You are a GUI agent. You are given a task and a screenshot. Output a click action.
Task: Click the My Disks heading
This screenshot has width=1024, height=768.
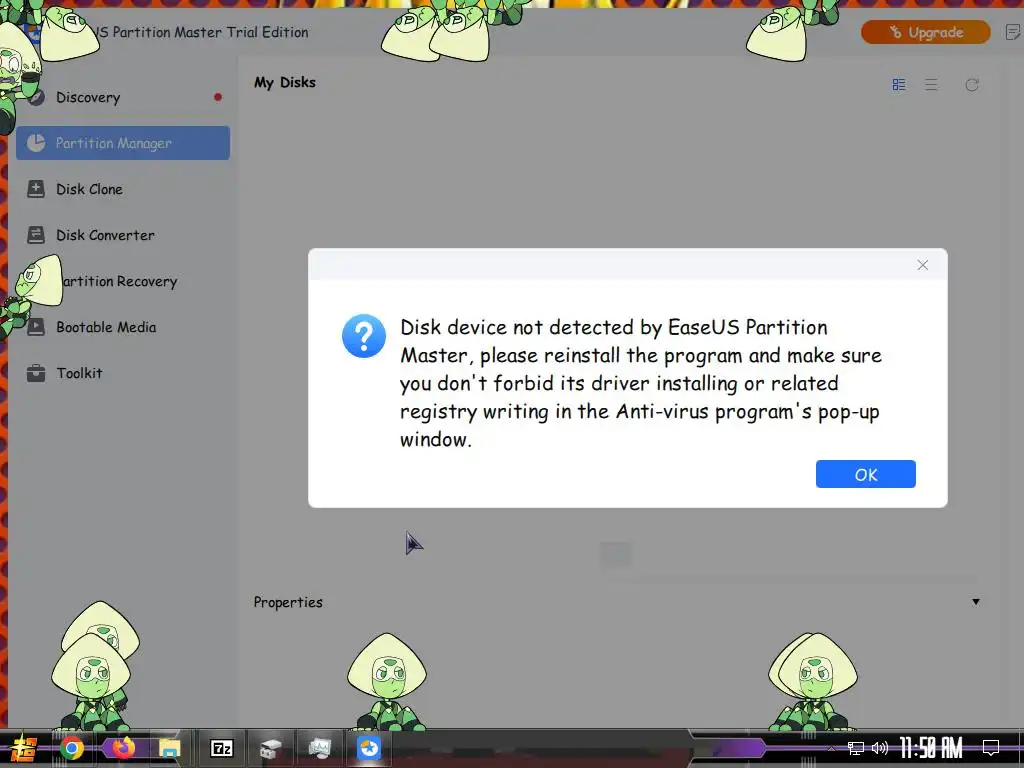coord(285,82)
